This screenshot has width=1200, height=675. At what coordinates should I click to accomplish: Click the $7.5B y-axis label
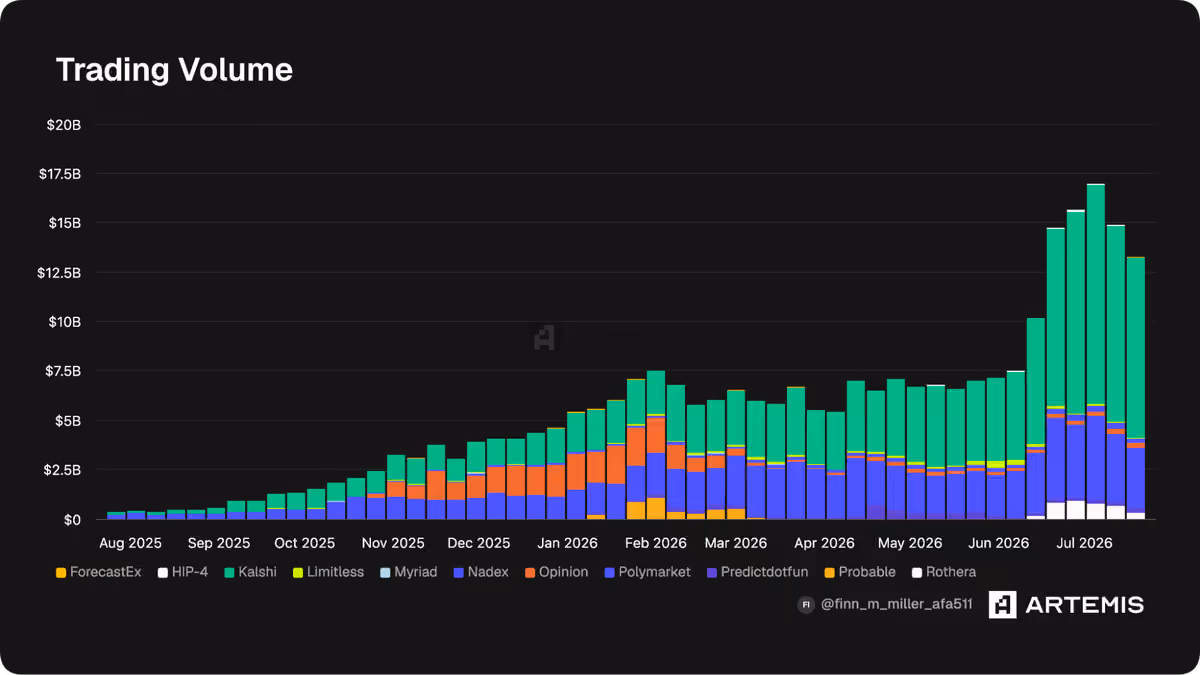pos(64,371)
